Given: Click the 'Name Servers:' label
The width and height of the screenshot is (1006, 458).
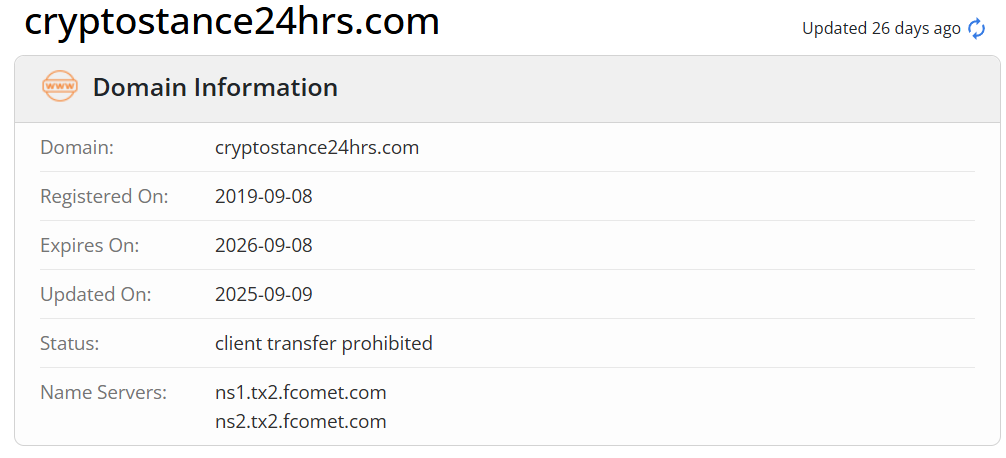Looking at the screenshot, I should [x=103, y=392].
